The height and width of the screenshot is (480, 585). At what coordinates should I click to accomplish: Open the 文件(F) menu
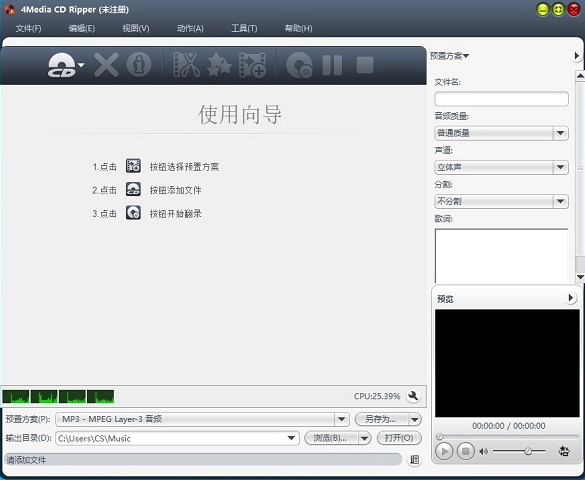click(28, 28)
